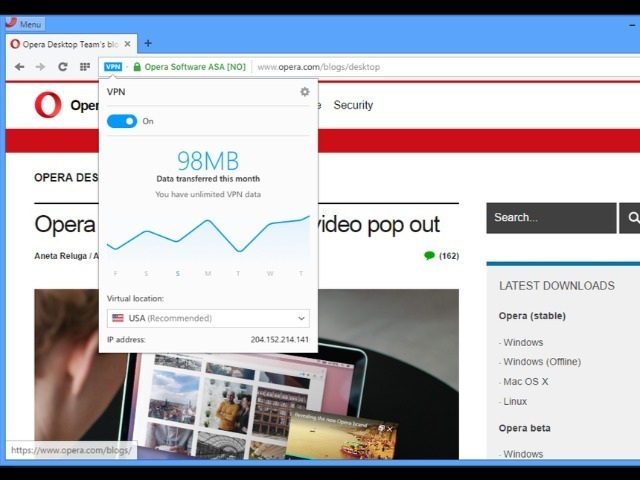Click the green comments bubble icon
The width and height of the screenshot is (640, 480).
click(x=429, y=256)
